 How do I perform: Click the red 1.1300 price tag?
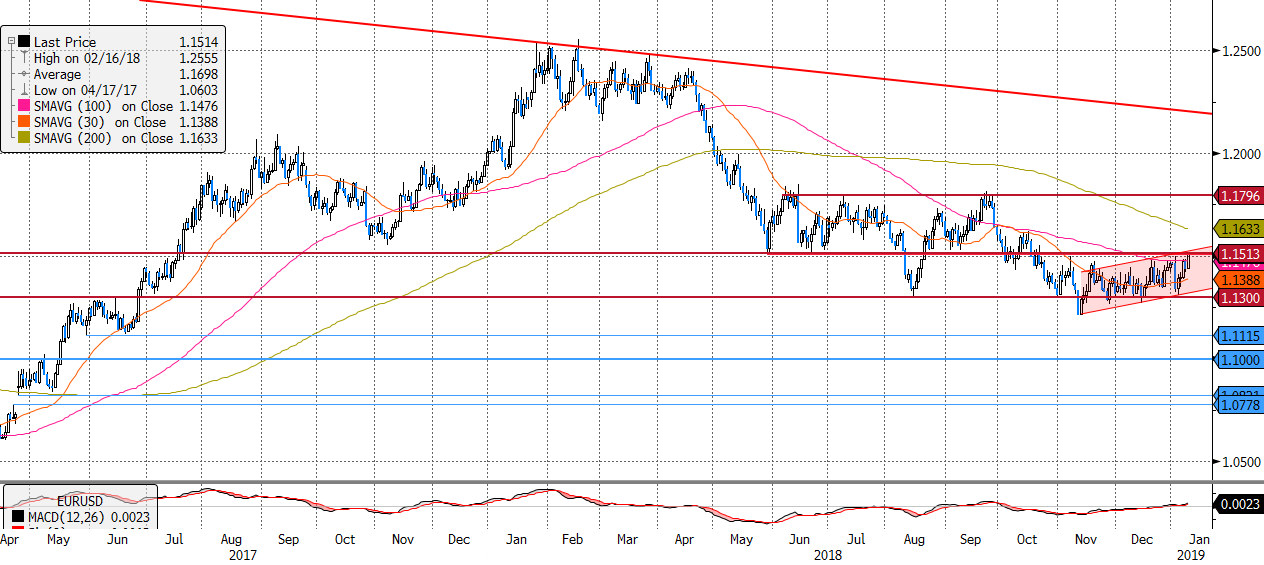tap(1238, 298)
